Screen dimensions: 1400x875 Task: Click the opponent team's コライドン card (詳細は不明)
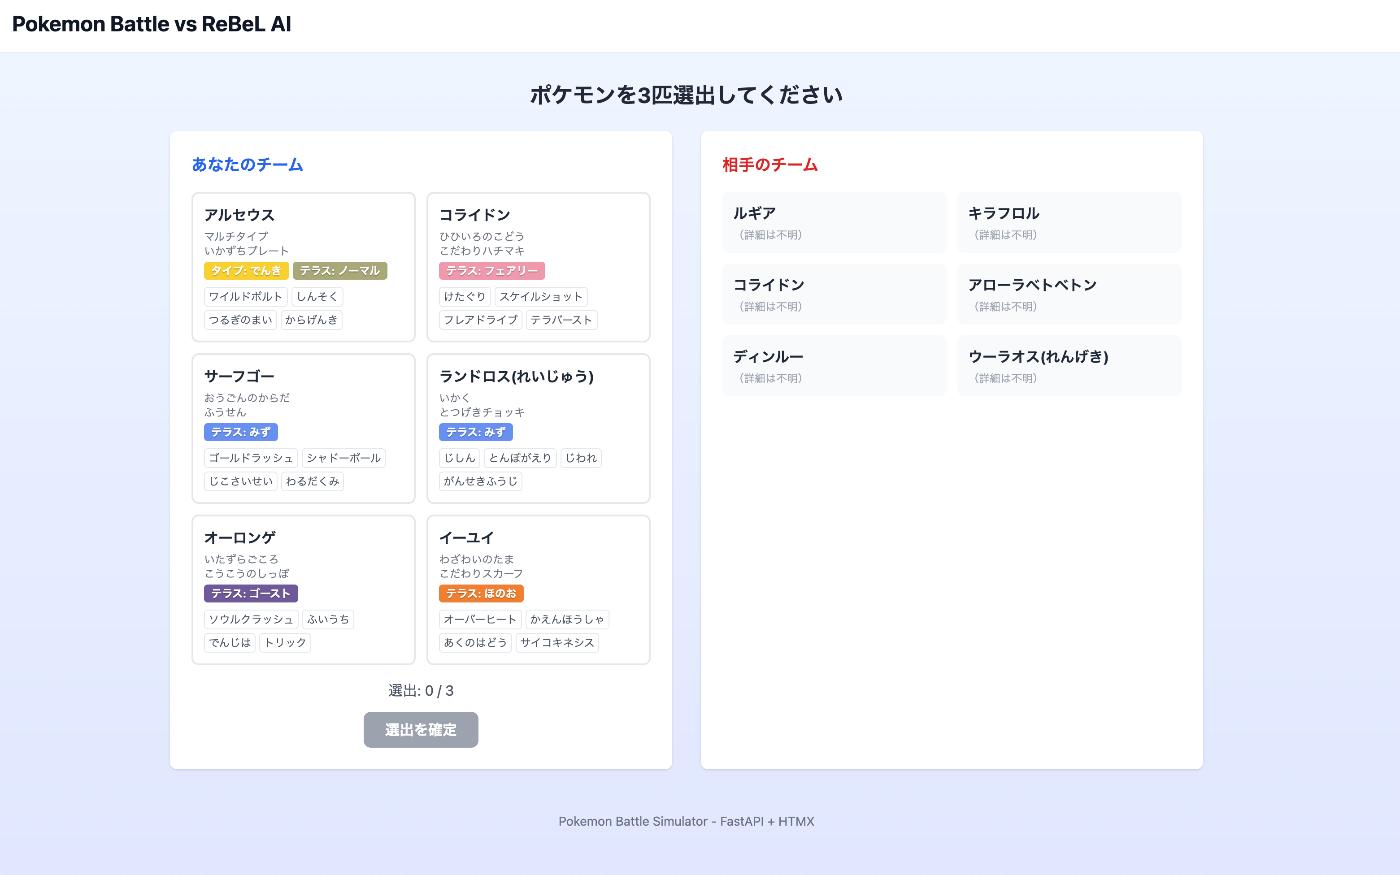pos(834,294)
